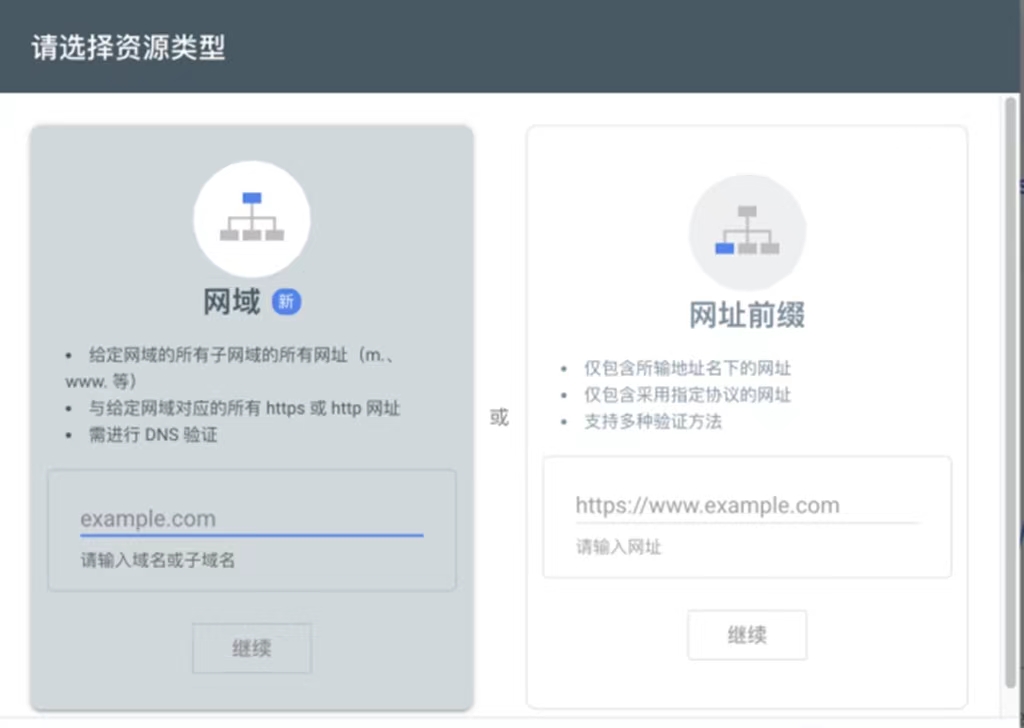
Task: Focus the https://www.example.com URL input field
Action: click(x=746, y=506)
